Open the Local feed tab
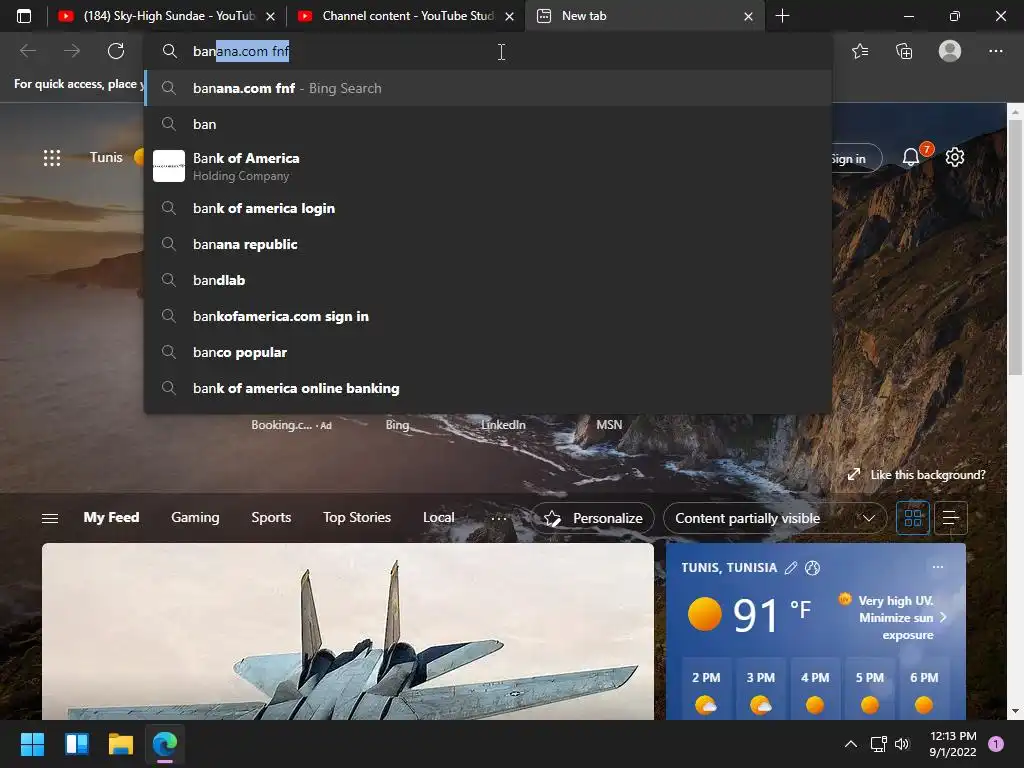 438,517
